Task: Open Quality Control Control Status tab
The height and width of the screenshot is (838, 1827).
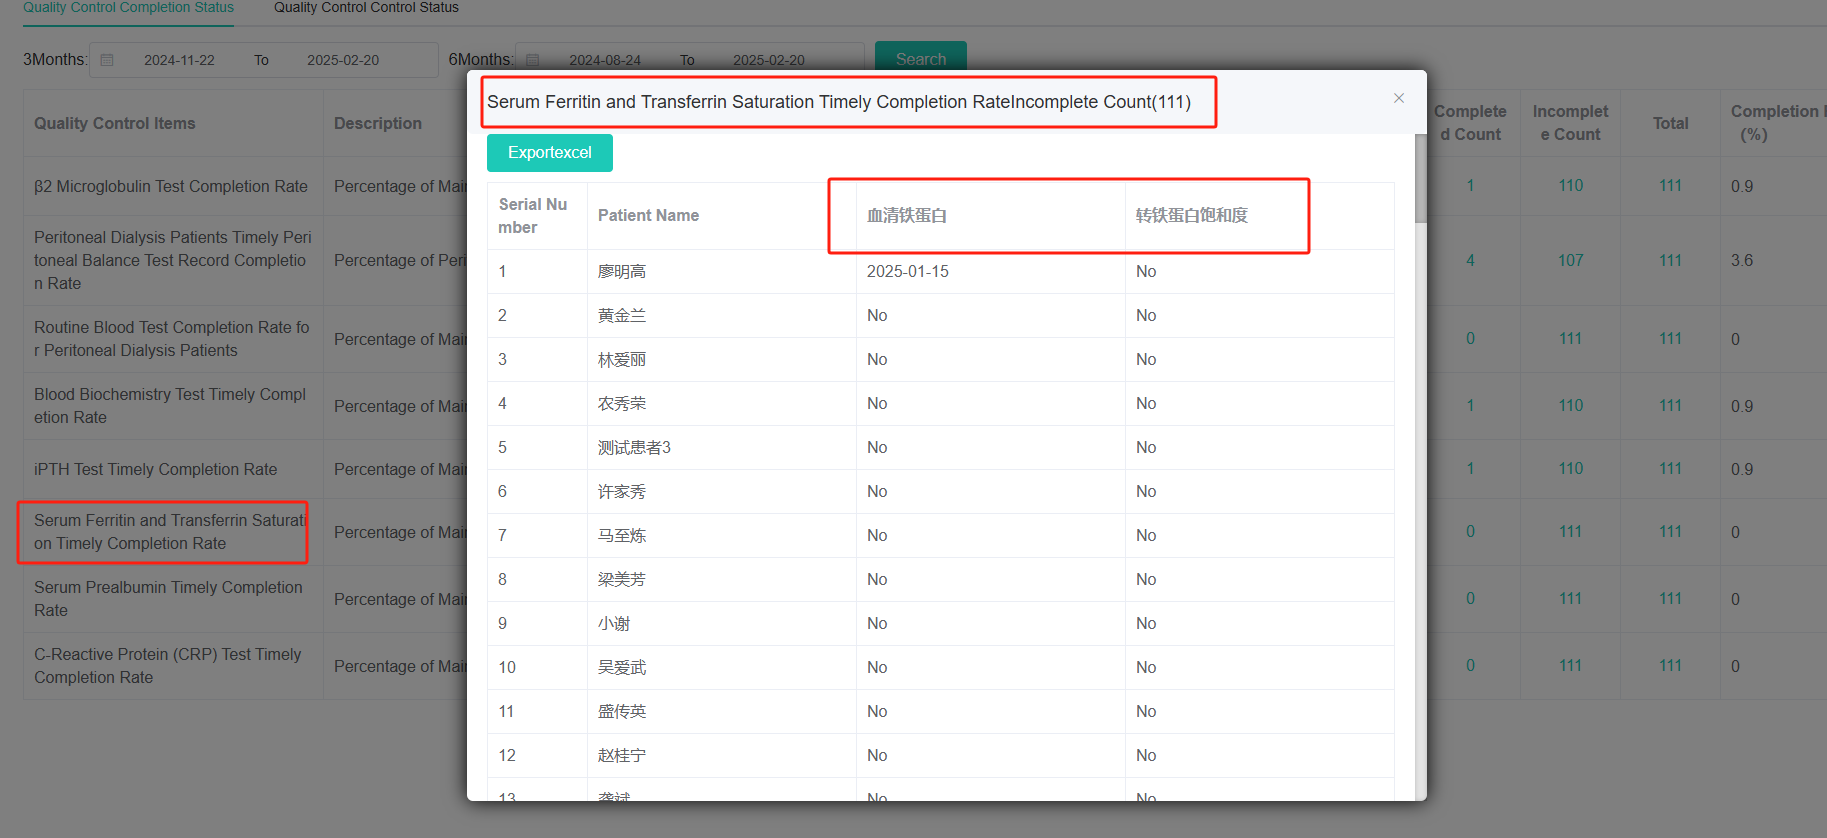Action: pos(366,8)
